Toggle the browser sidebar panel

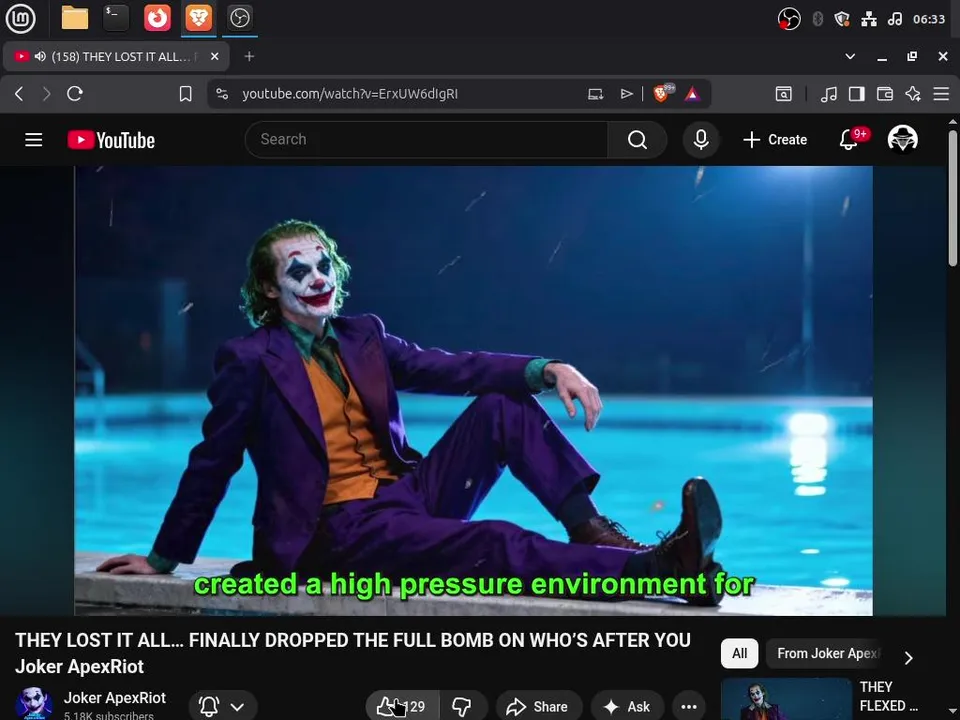click(x=857, y=94)
